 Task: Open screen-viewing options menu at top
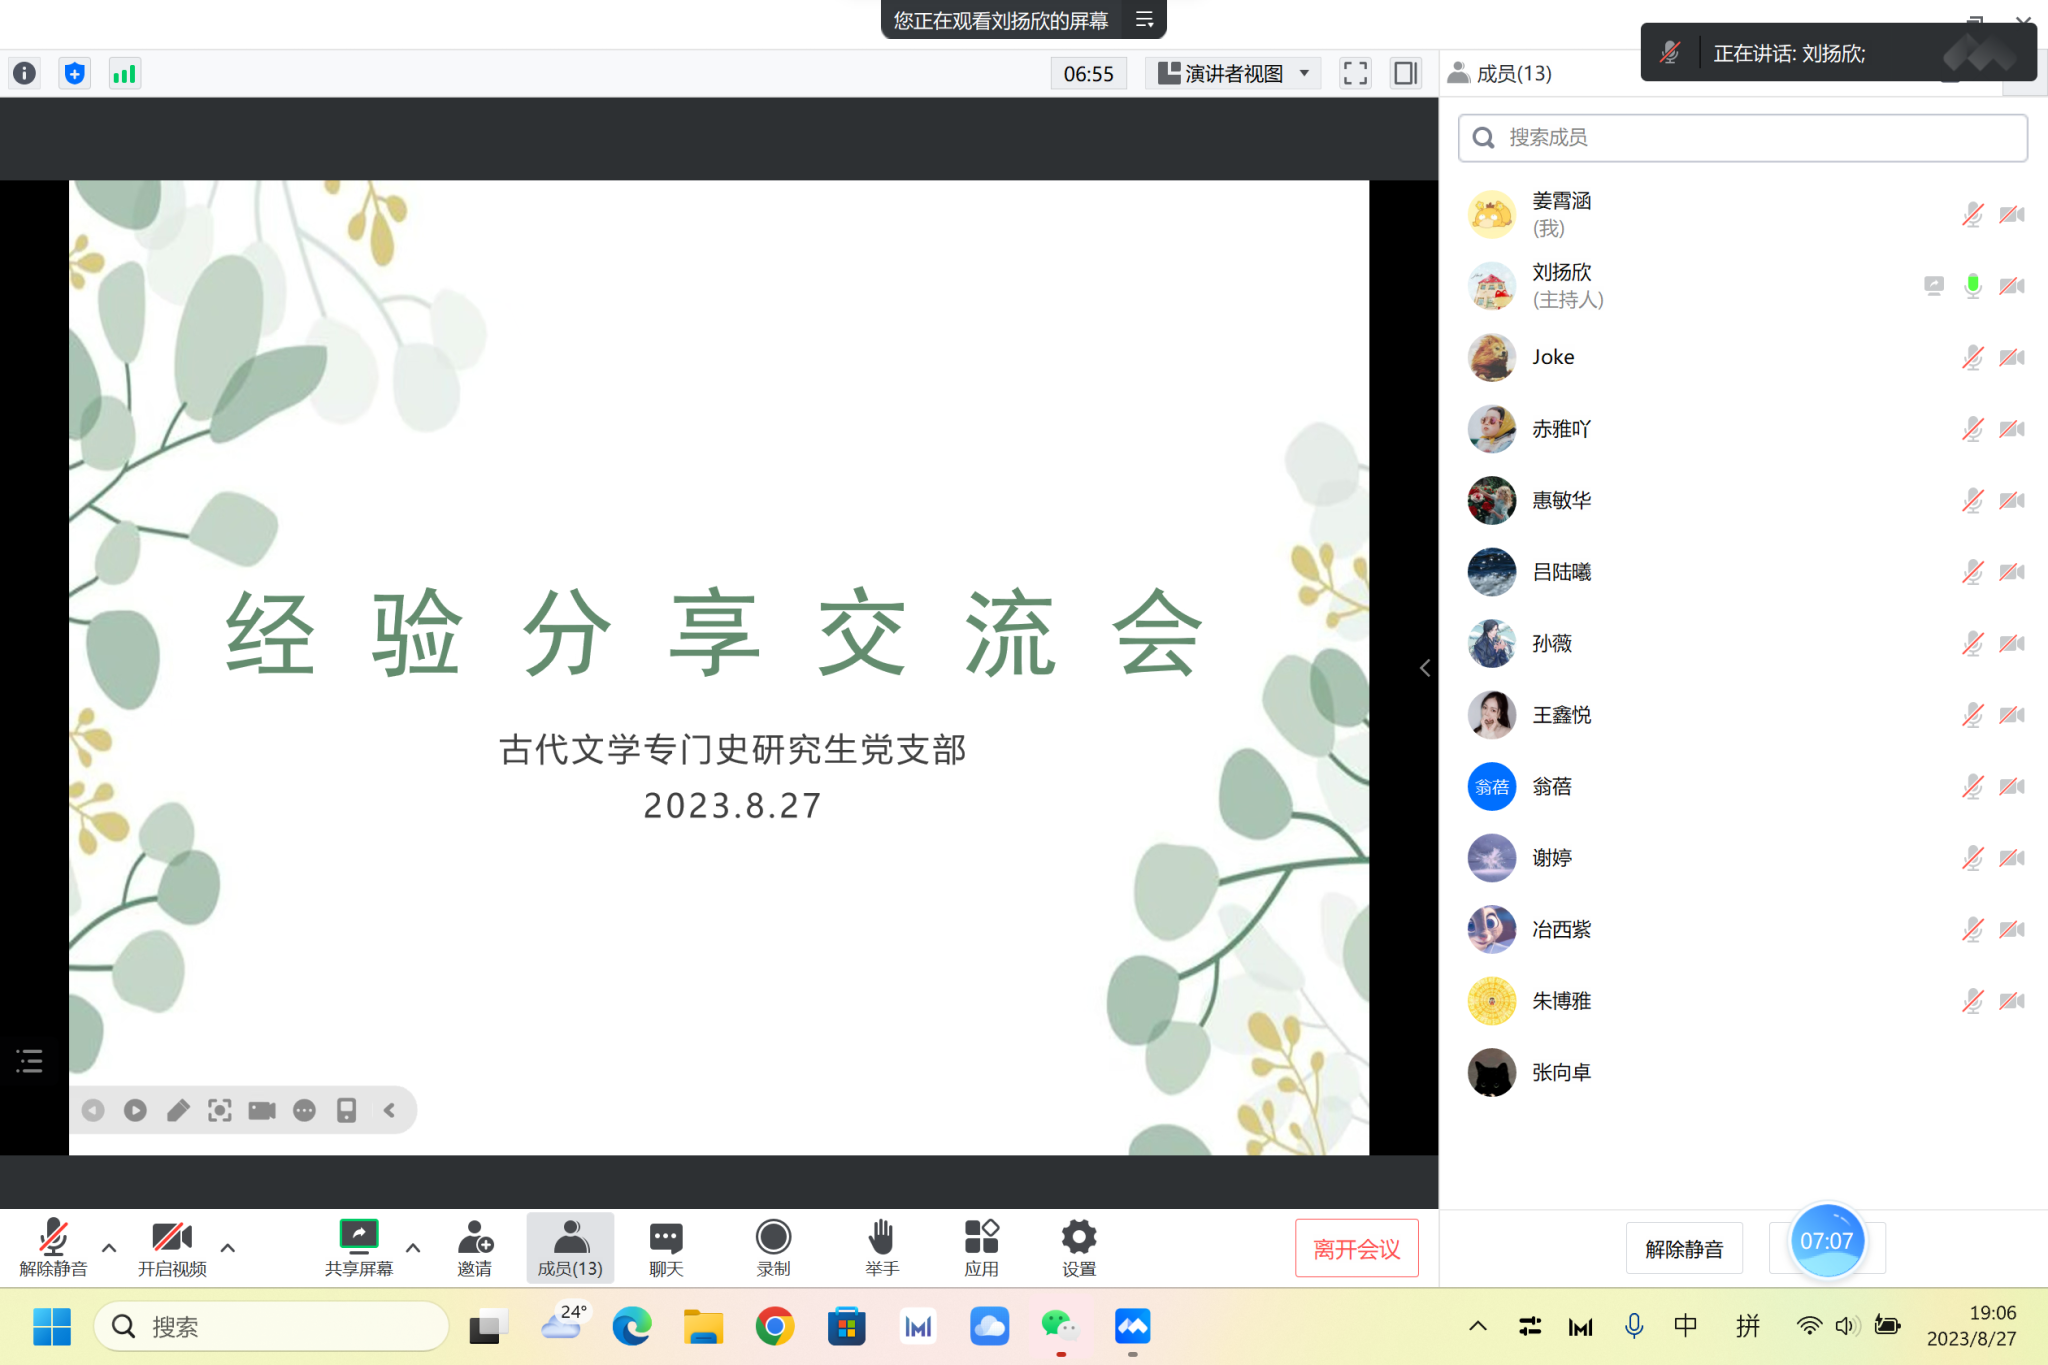(1145, 20)
